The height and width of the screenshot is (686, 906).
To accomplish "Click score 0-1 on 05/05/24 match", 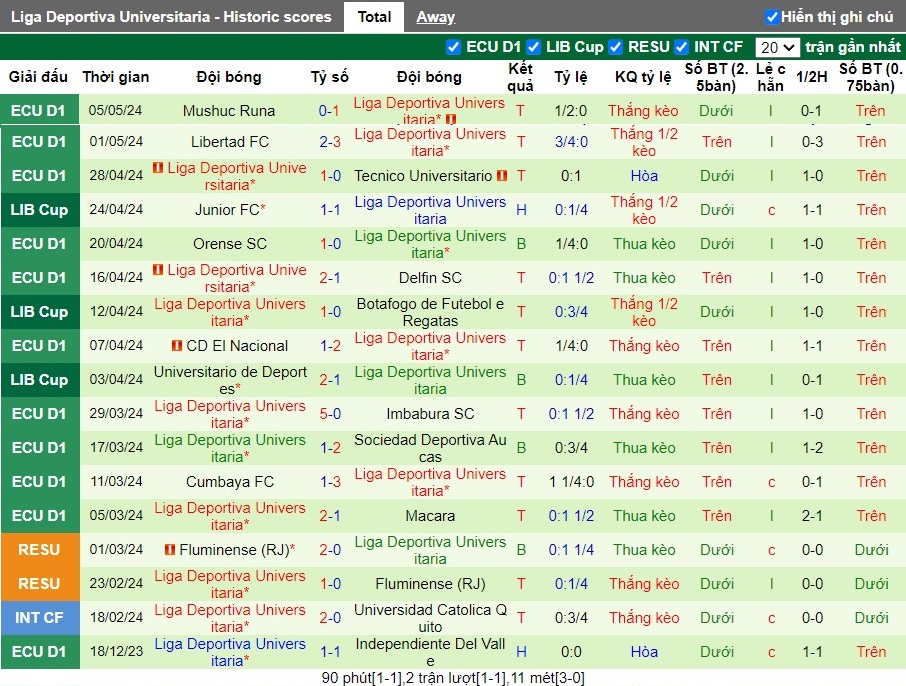I will click(329, 110).
